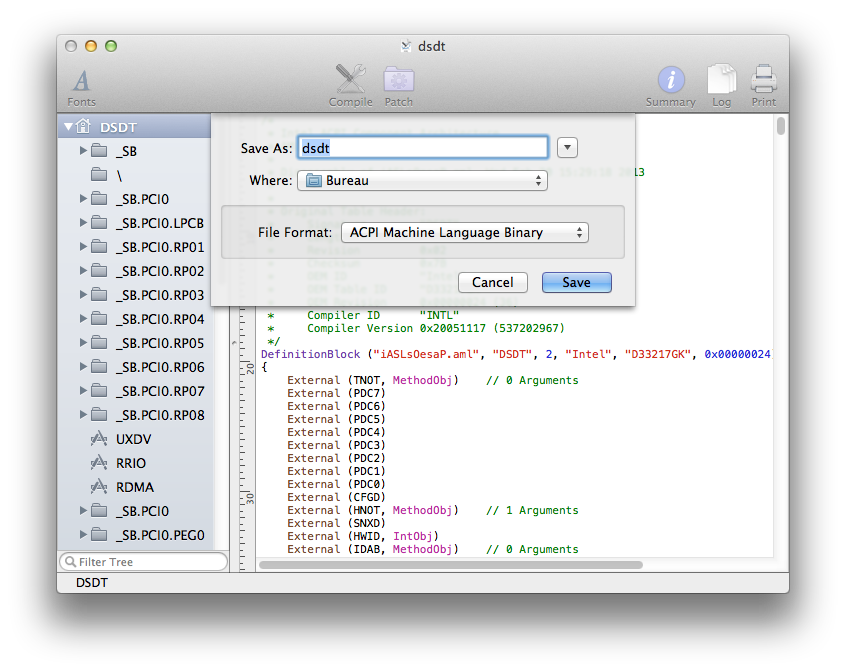Expand the _SB.PCI0.LPCB tree node
846x672 pixels.
[x=83, y=223]
